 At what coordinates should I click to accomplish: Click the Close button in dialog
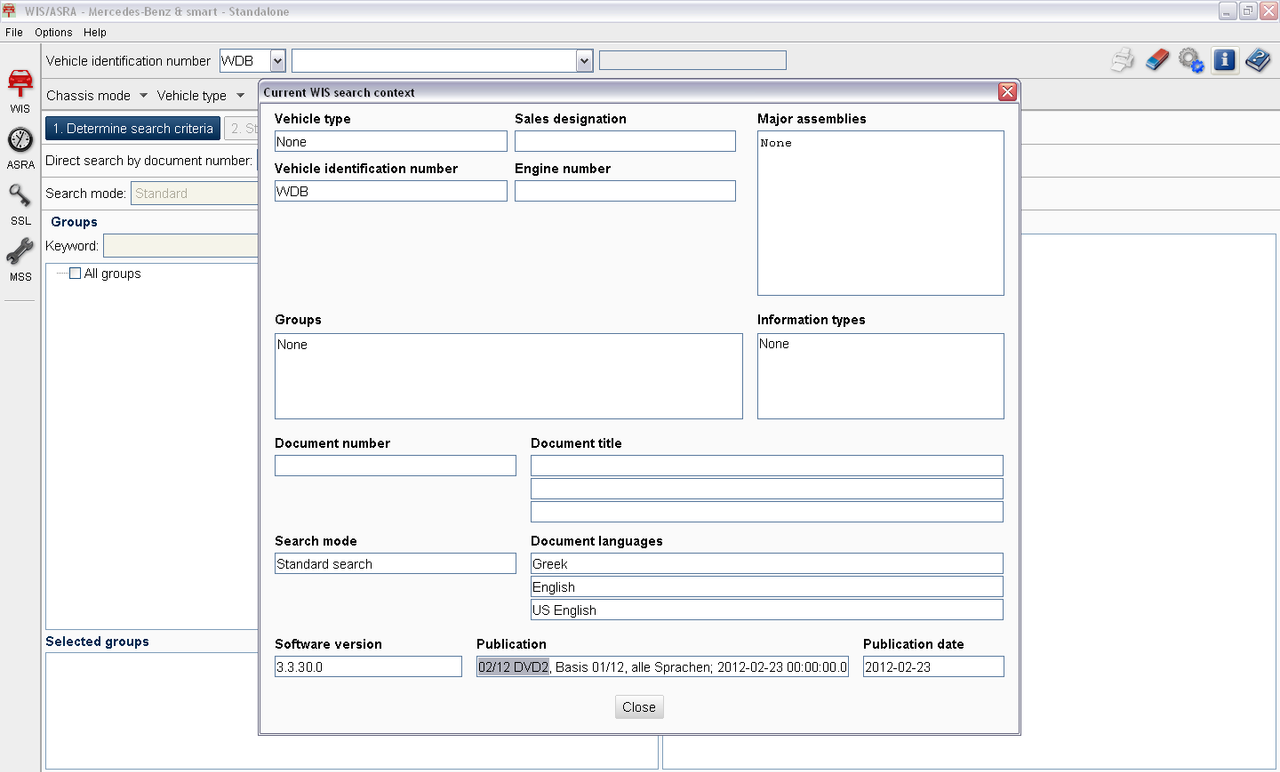coord(639,707)
